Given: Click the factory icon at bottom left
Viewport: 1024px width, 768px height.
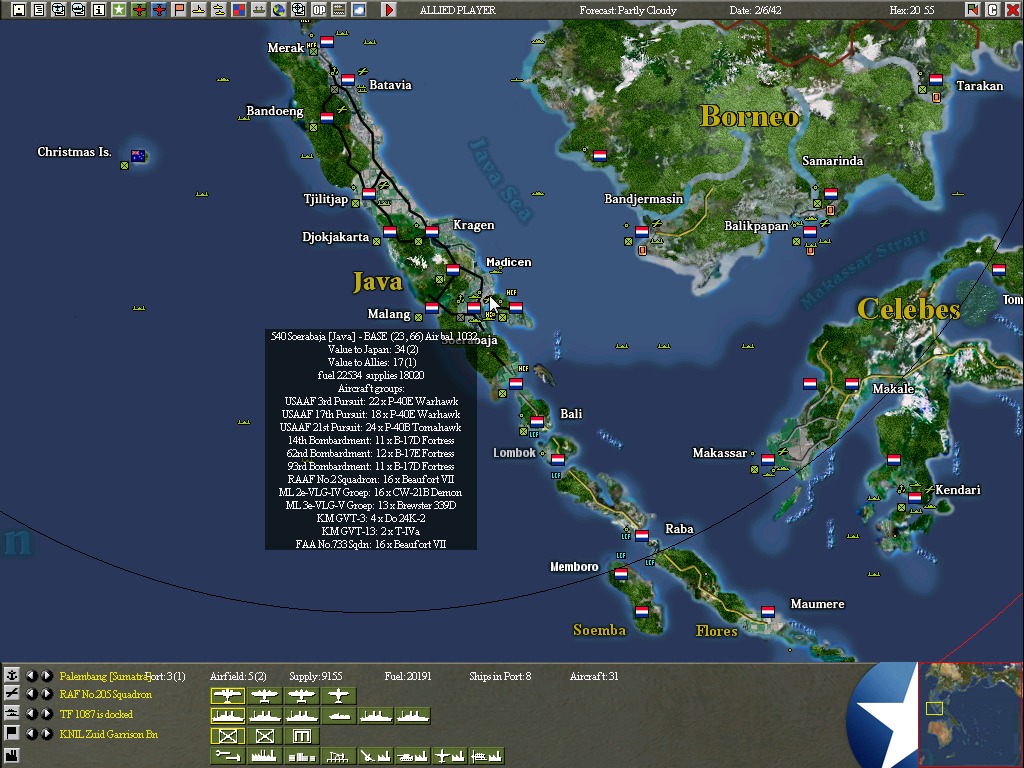Looking at the screenshot, I should pyautogui.click(x=12, y=756).
